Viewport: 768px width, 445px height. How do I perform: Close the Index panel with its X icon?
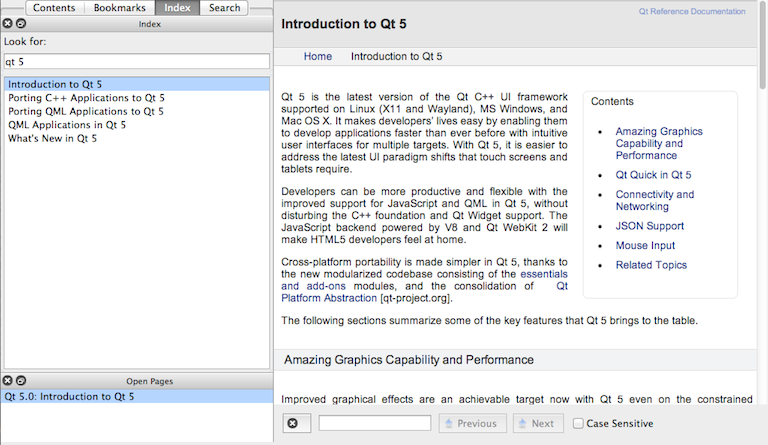pyautogui.click(x=7, y=23)
